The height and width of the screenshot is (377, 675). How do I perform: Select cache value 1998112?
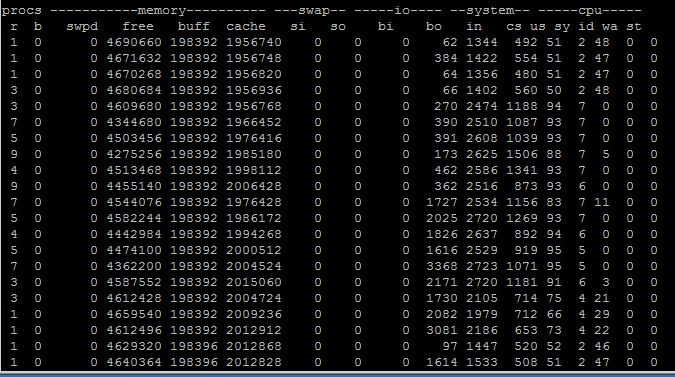[x=254, y=170]
